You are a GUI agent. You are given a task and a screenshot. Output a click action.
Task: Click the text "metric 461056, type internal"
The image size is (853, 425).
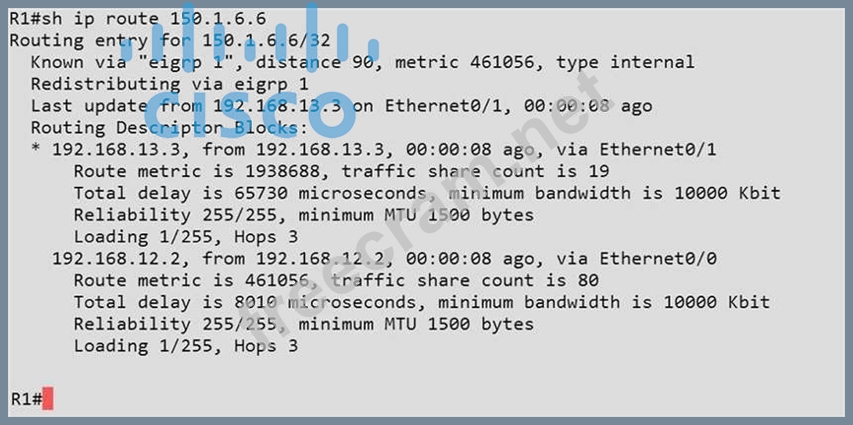(545, 62)
